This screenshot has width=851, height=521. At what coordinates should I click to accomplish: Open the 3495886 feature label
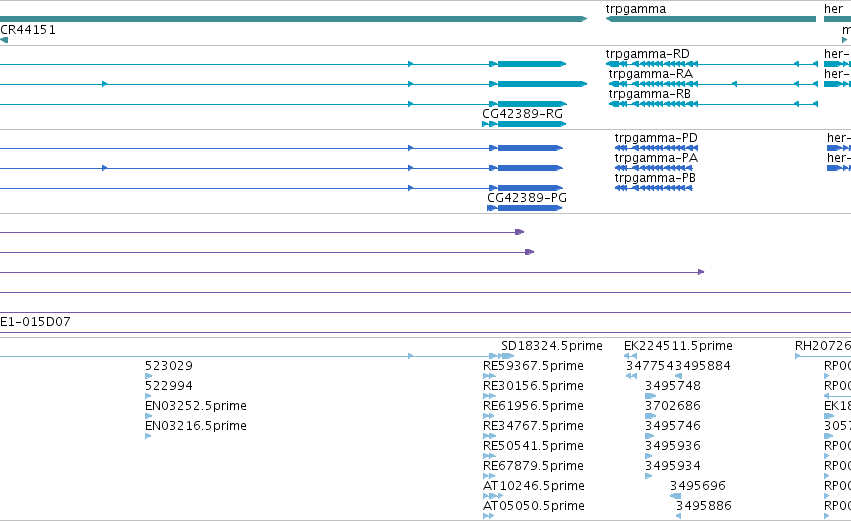coord(703,506)
